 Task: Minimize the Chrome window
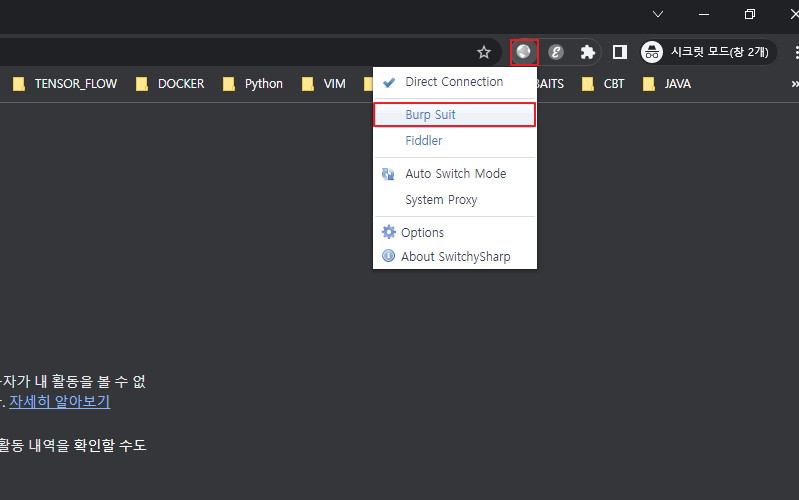[x=704, y=14]
